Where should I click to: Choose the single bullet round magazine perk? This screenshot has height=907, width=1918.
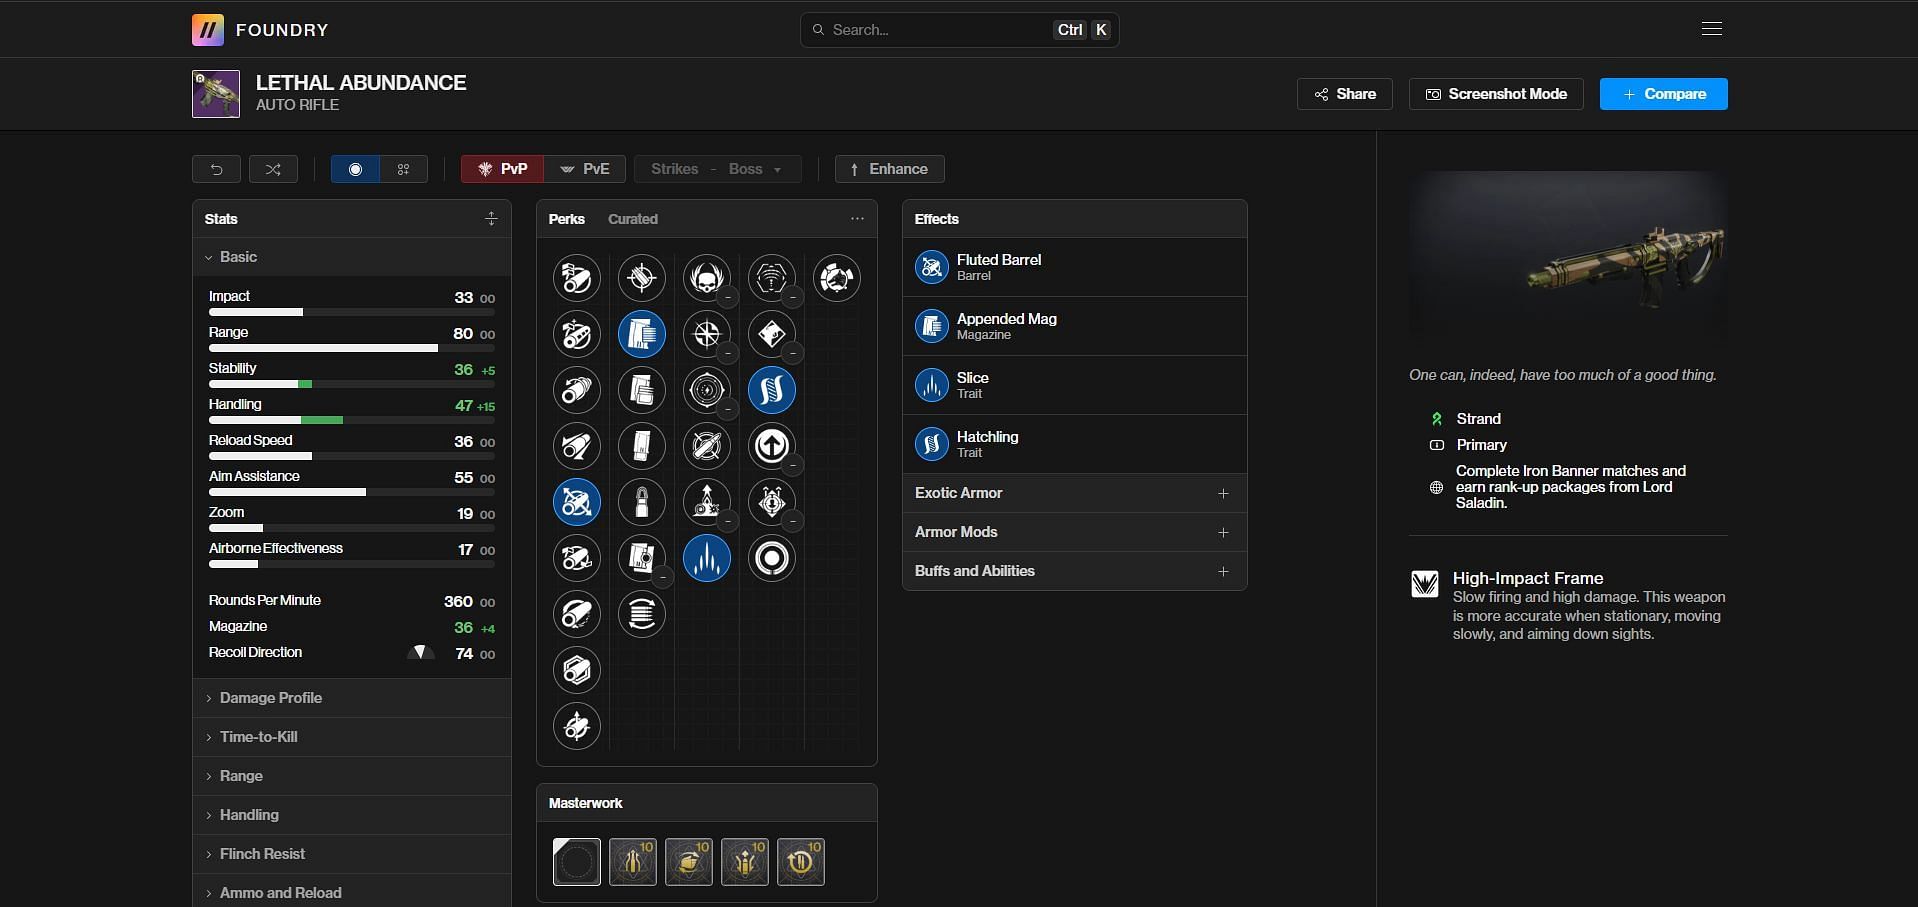pyautogui.click(x=641, y=502)
